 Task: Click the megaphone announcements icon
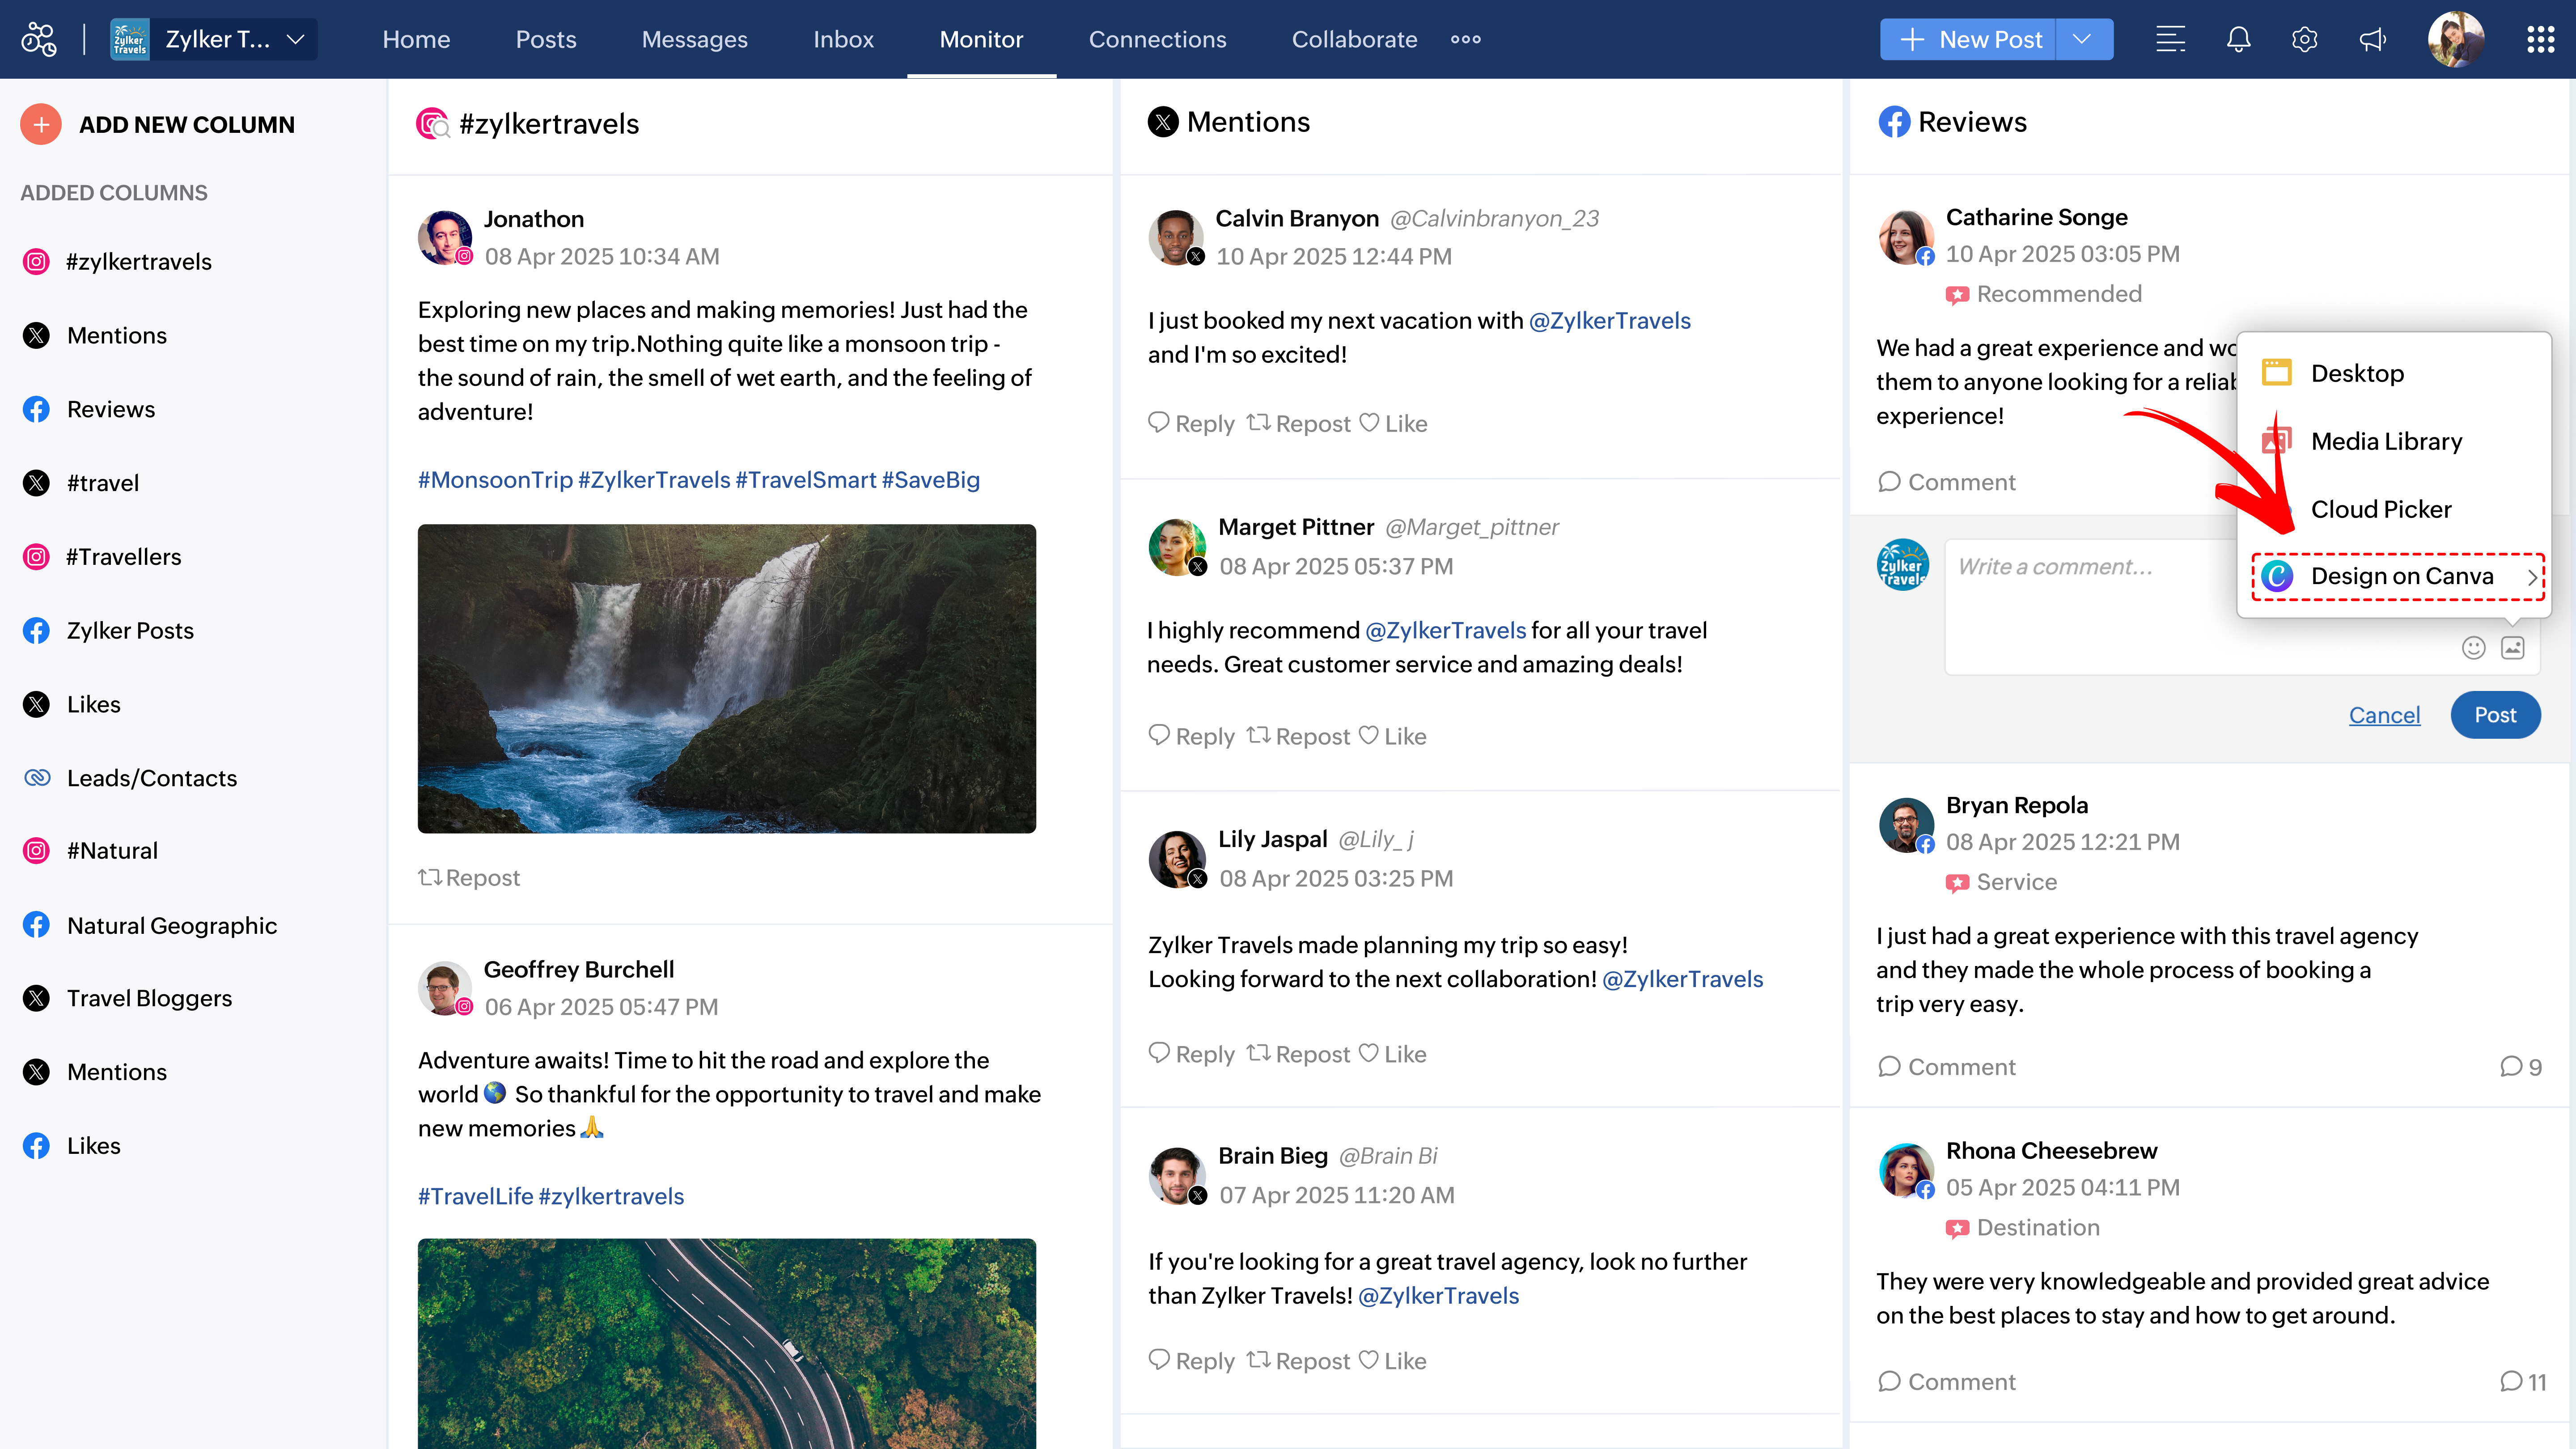point(2372,39)
